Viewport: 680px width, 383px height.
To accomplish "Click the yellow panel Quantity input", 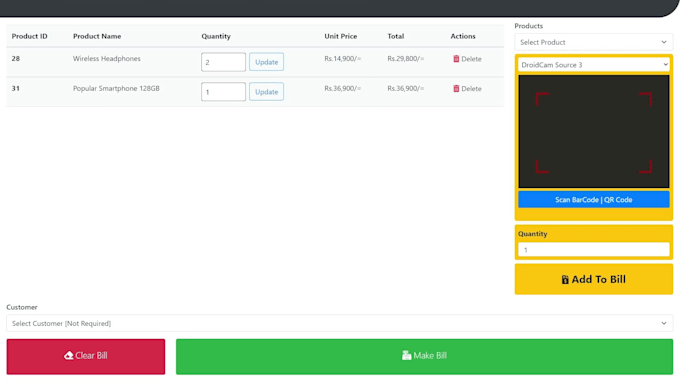I will click(x=593, y=250).
